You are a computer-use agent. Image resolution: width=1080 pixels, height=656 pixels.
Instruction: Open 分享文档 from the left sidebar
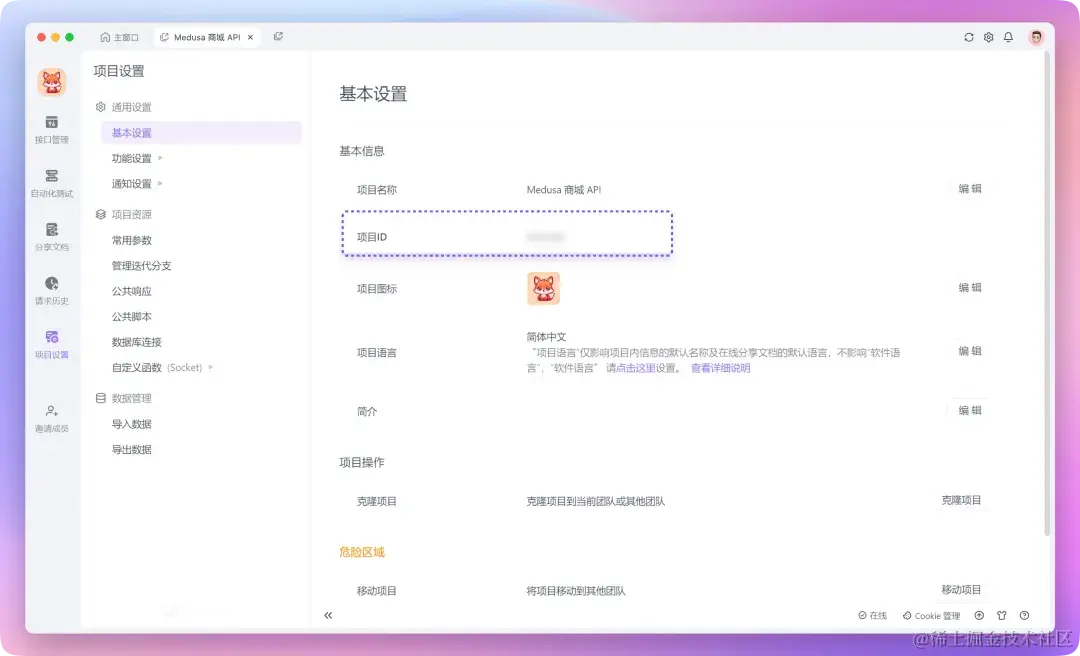pos(51,237)
